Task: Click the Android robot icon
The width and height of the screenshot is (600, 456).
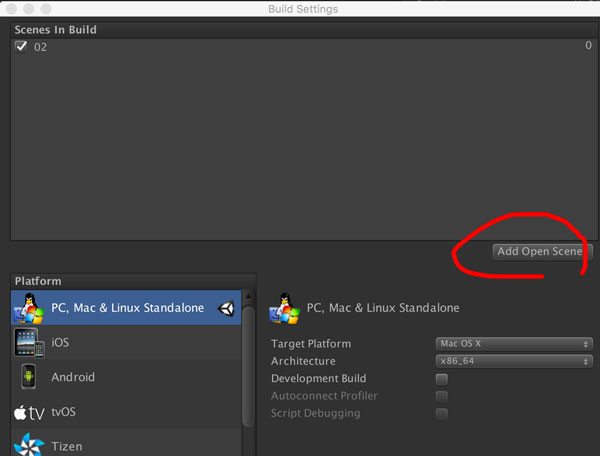Action: tap(29, 376)
